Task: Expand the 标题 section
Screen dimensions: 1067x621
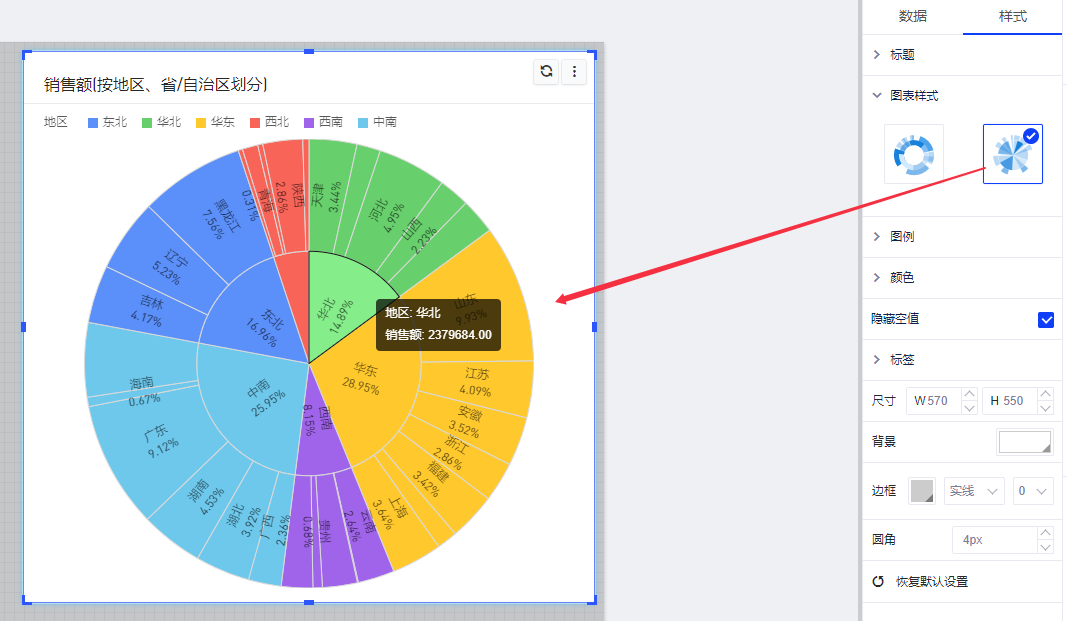Action: pos(902,55)
